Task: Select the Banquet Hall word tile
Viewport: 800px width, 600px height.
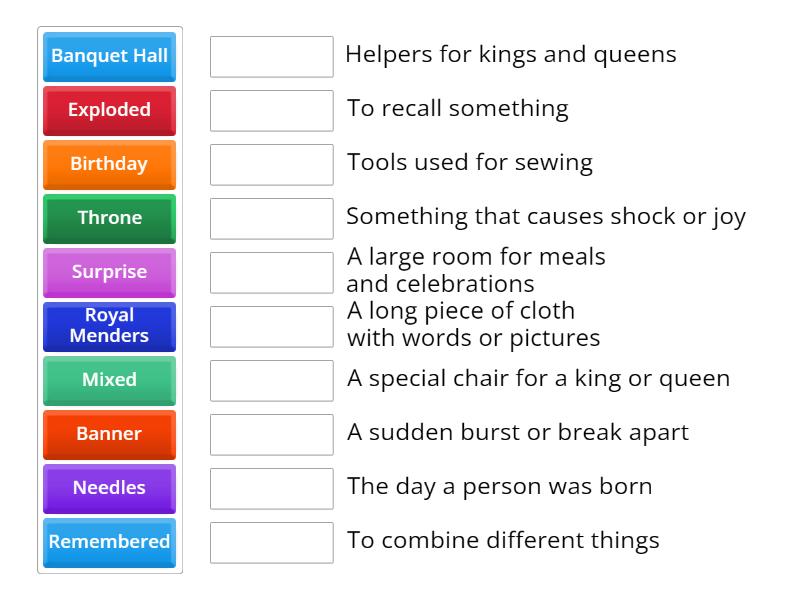Action: [x=109, y=56]
